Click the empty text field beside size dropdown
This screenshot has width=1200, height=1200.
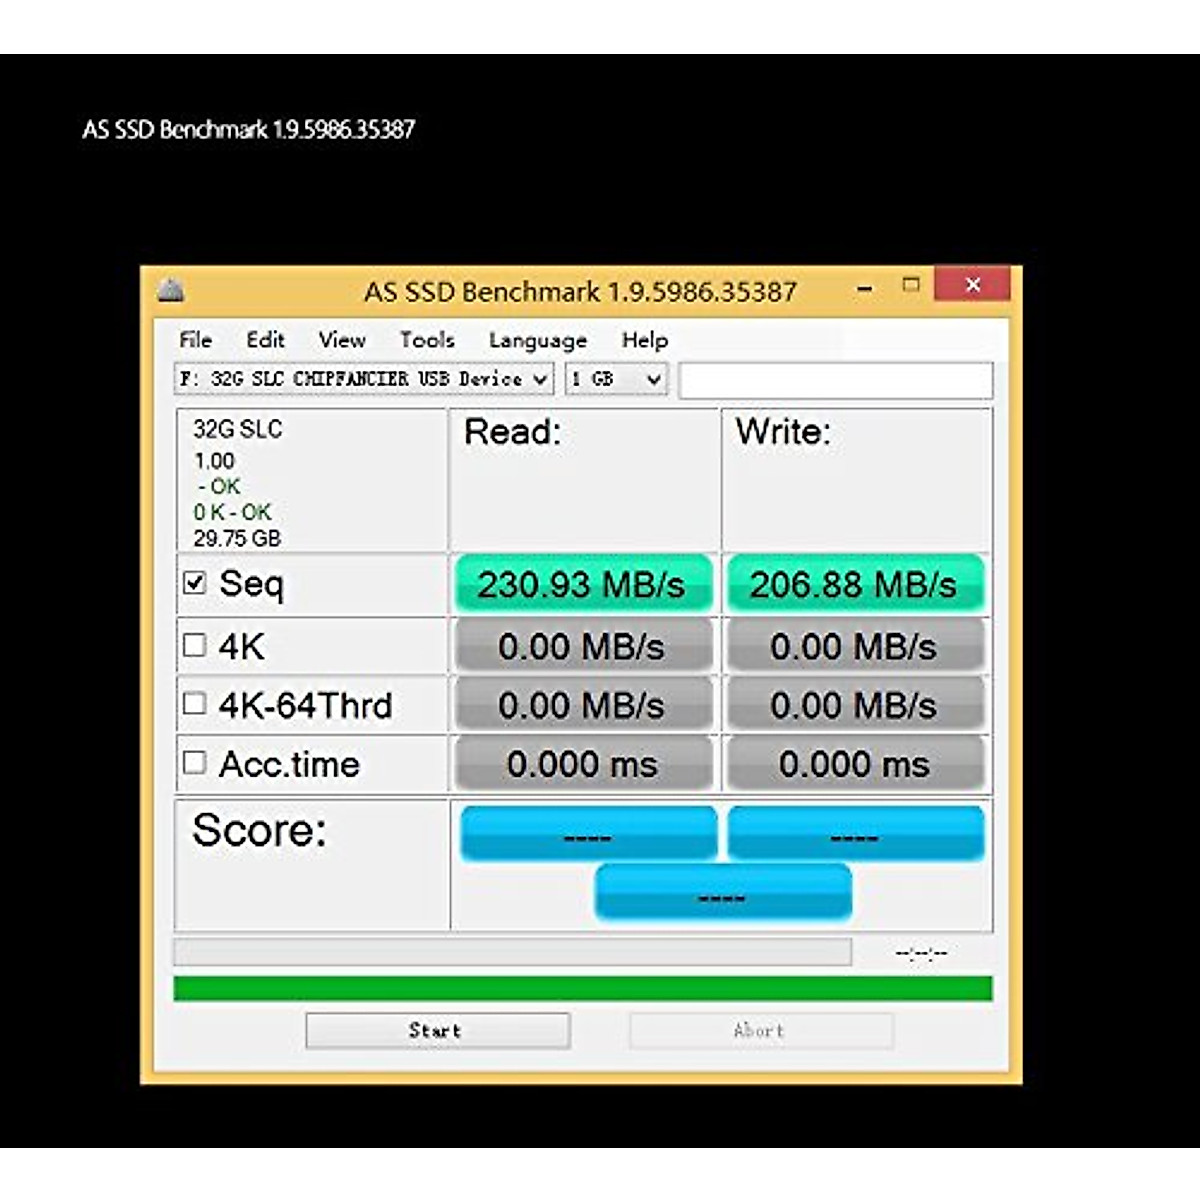[835, 380]
